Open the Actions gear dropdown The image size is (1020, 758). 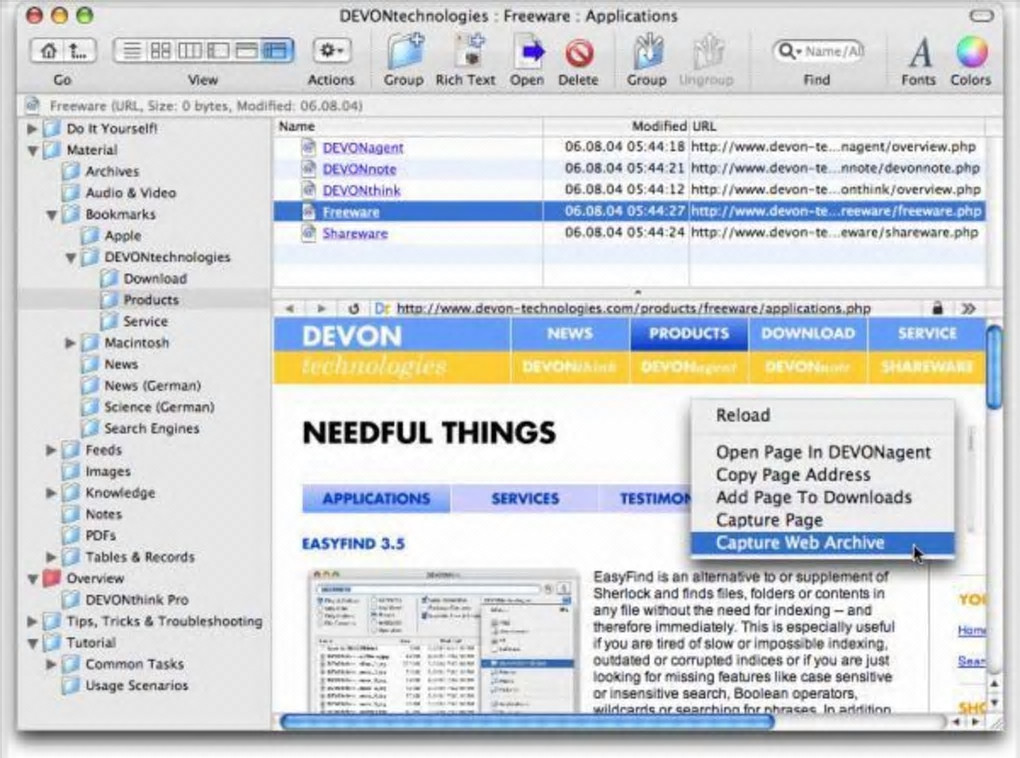point(332,51)
